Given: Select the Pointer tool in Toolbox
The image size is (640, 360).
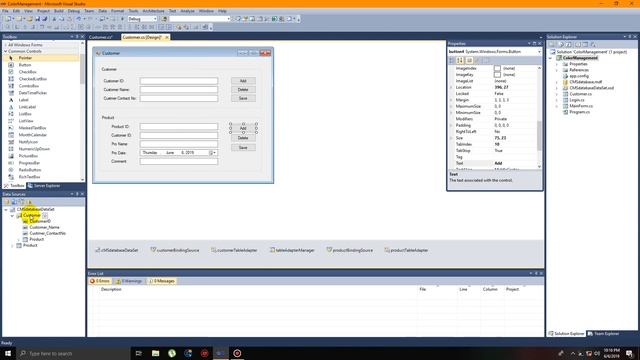Looking at the screenshot, I should point(41,58).
